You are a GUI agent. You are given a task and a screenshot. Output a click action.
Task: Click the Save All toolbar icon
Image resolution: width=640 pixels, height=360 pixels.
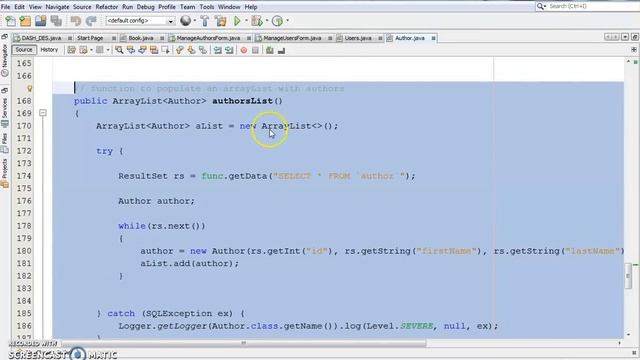coord(56,21)
